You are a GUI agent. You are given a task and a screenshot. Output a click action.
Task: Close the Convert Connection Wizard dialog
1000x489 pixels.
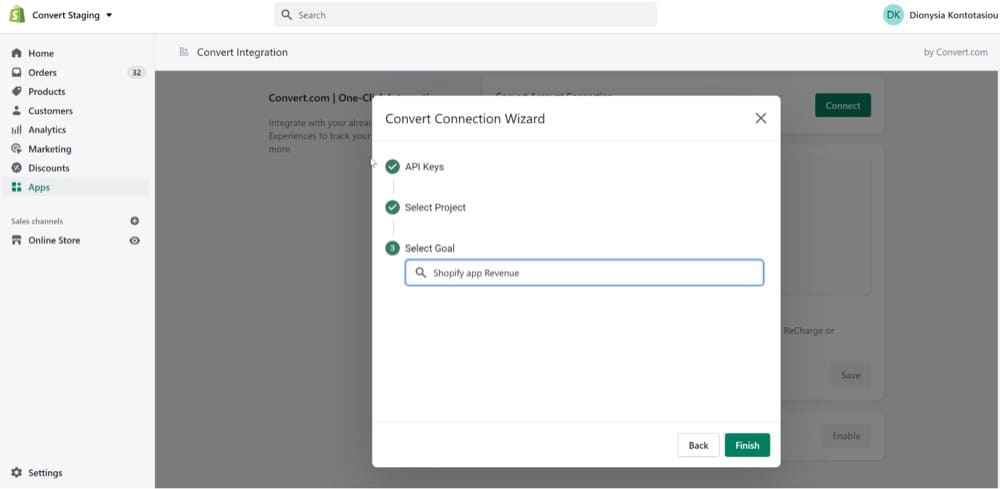(761, 118)
